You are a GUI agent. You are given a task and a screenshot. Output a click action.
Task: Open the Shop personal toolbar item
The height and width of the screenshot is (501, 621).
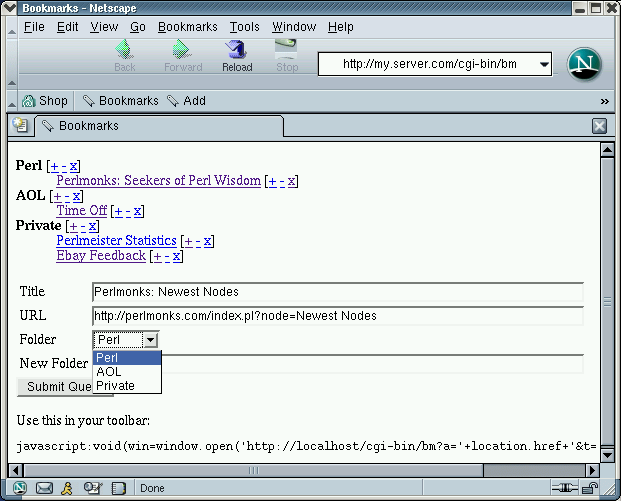click(45, 101)
